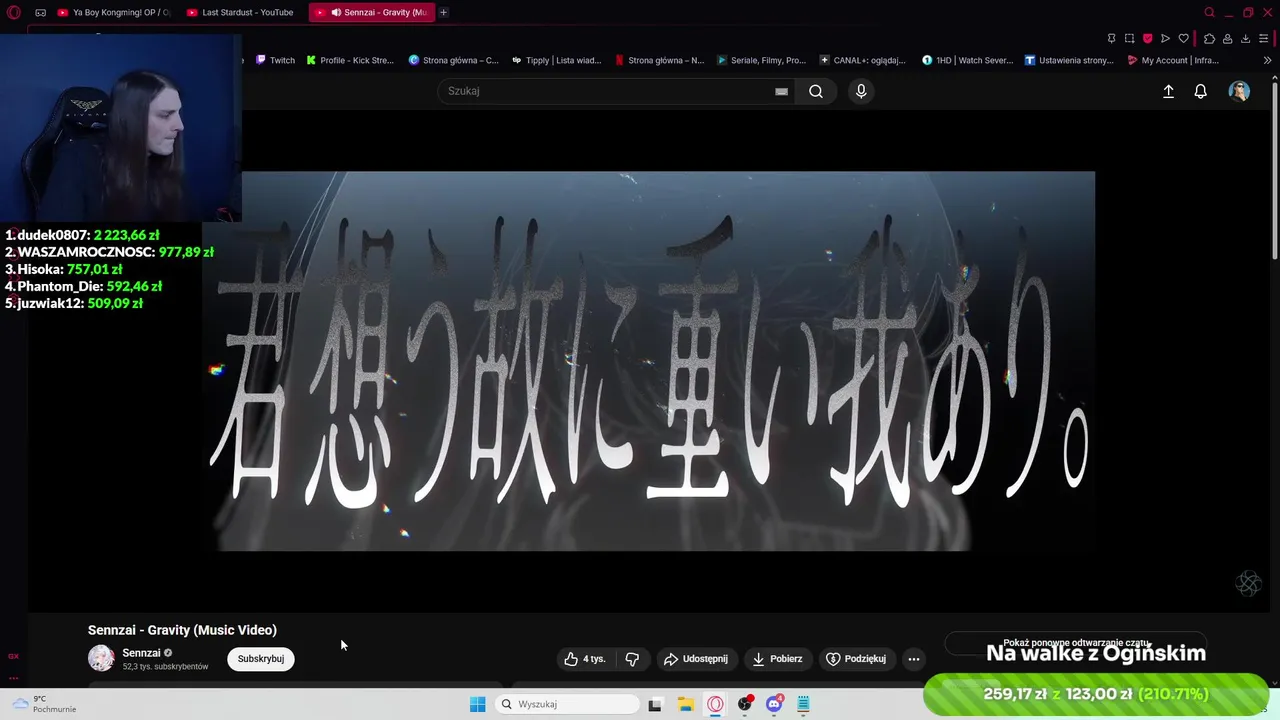Open the OBS Studio taskbar icon
Screen dimensions: 1280x720
pyautogui.click(x=744, y=704)
